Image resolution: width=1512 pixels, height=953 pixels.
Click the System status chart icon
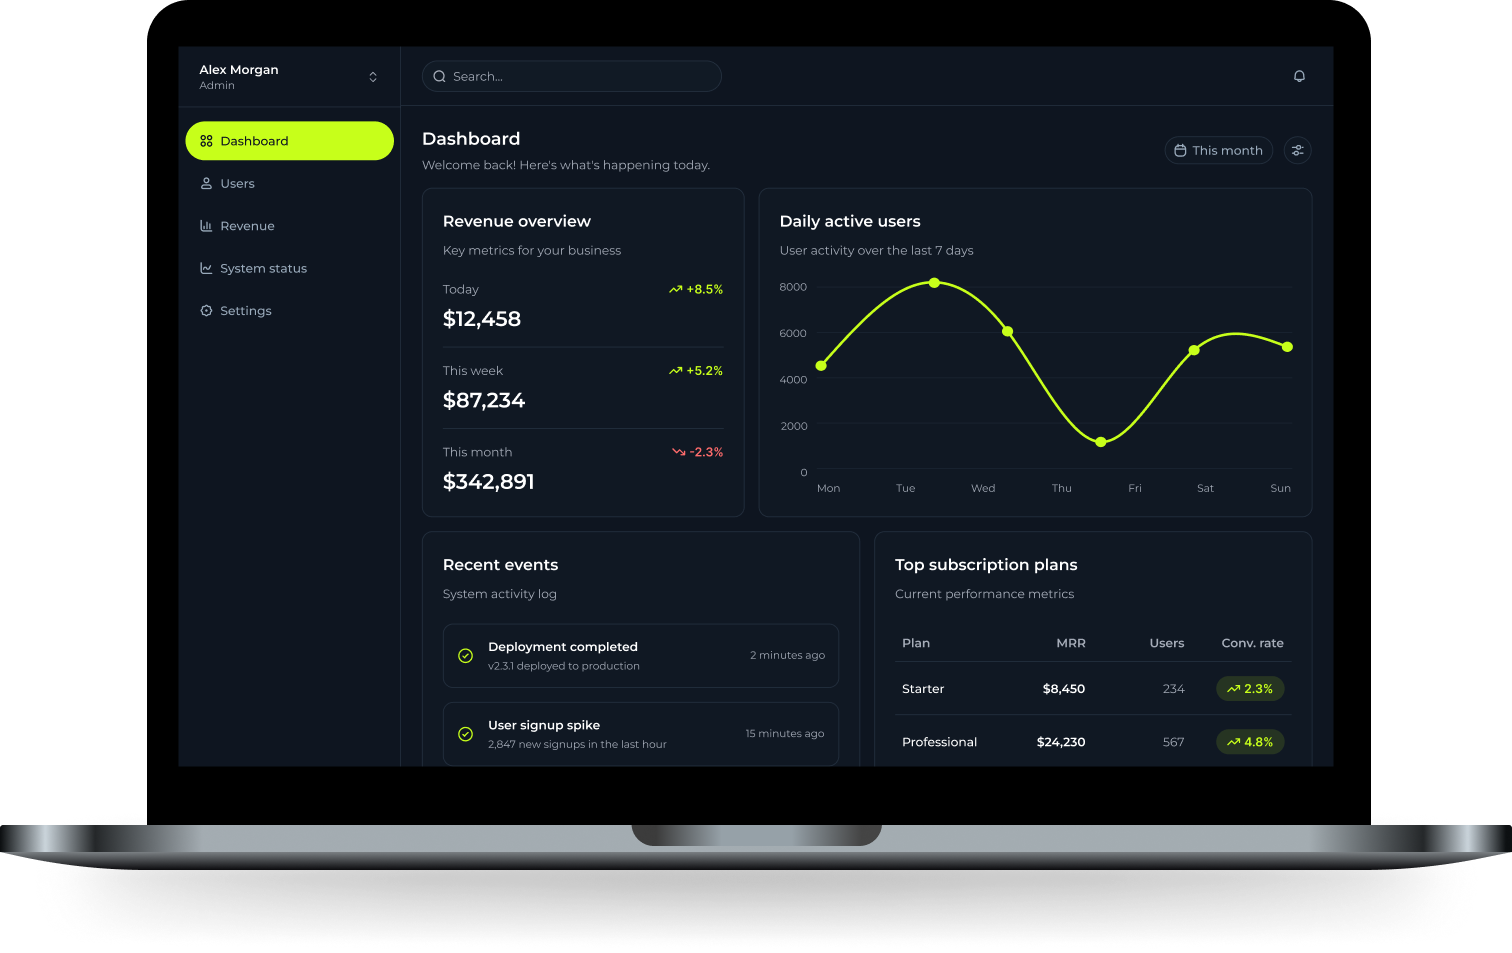[x=206, y=268]
